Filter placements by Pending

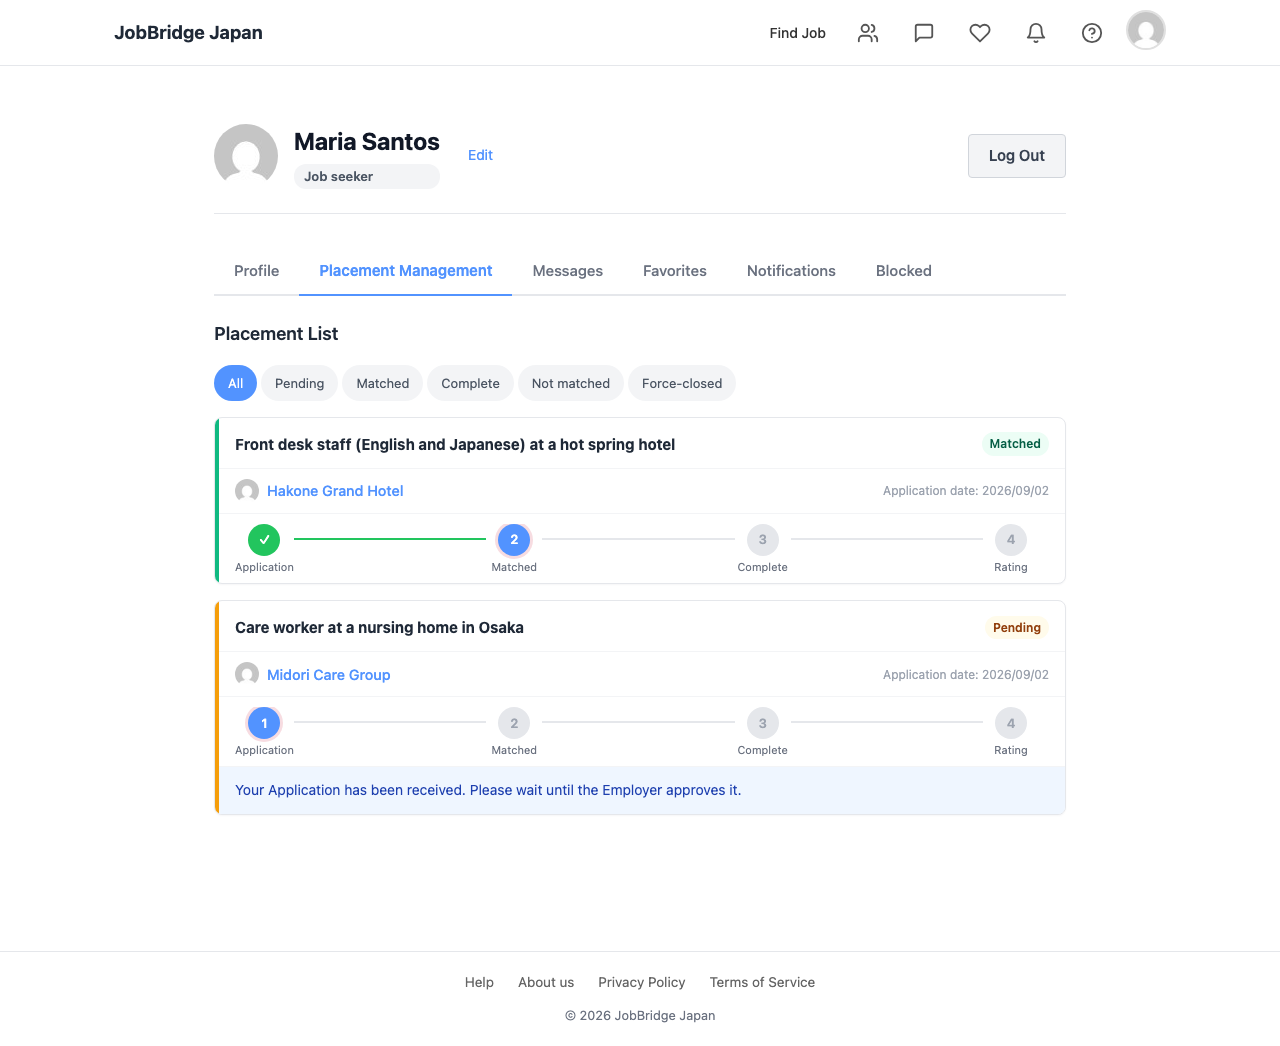click(299, 383)
